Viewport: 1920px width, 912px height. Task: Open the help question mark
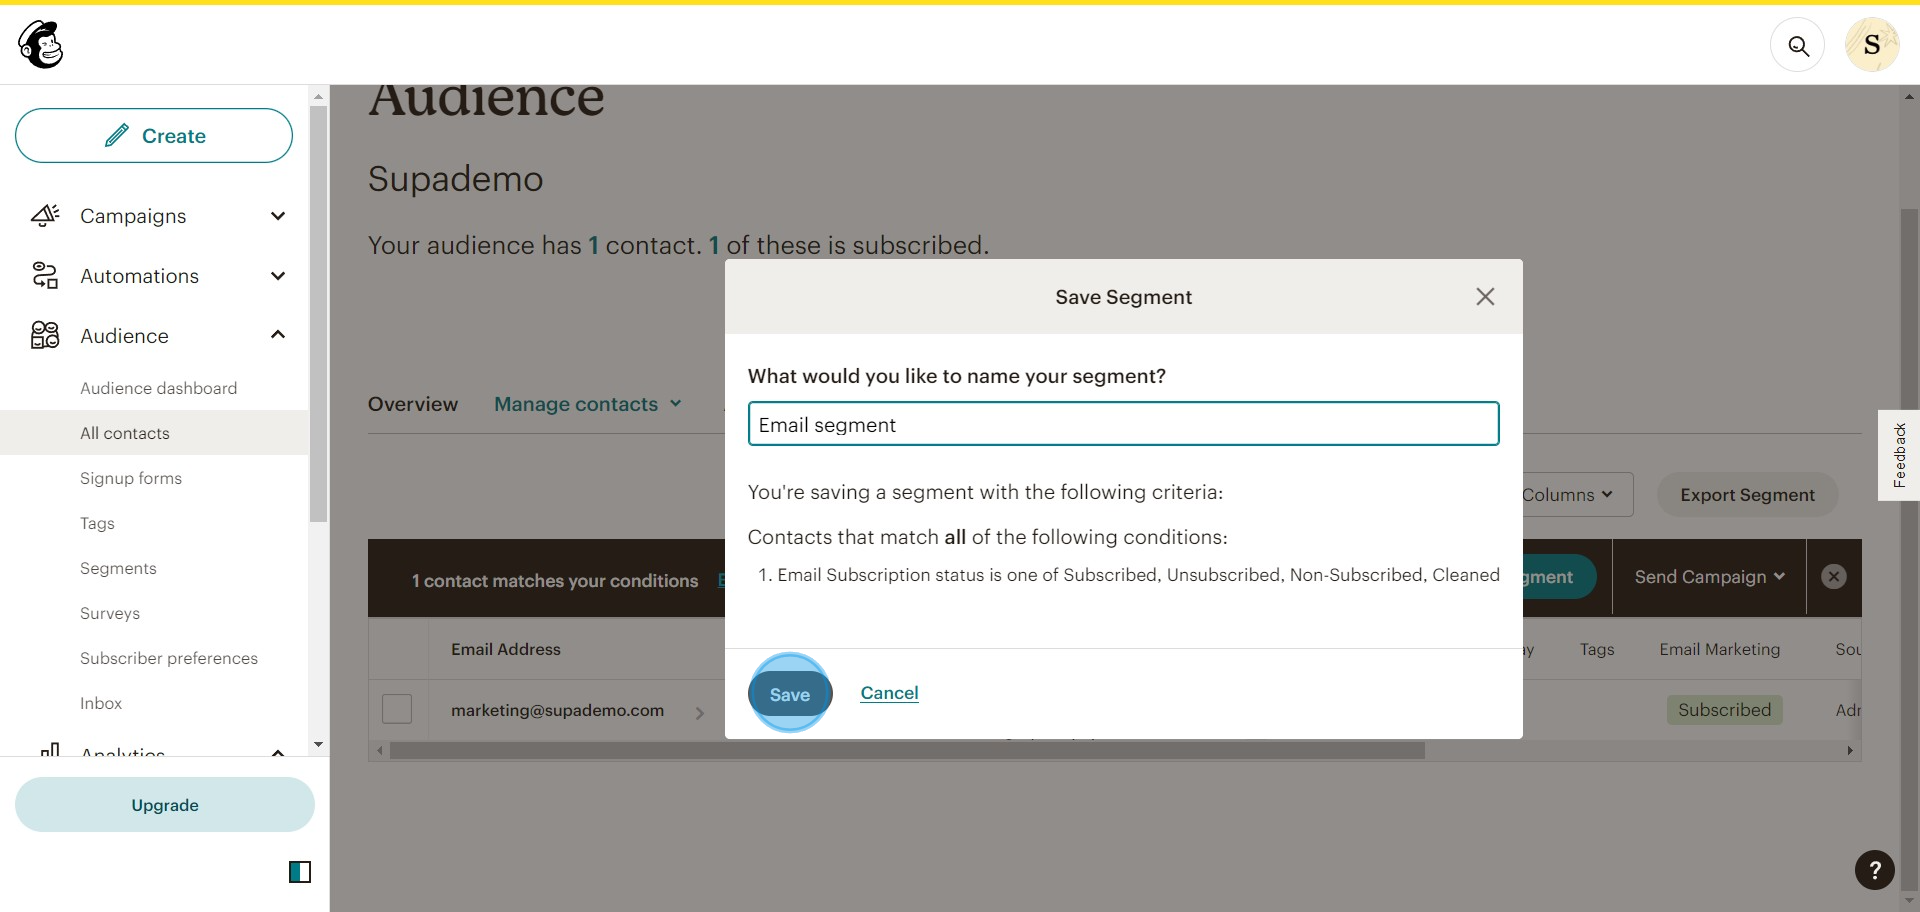point(1875,870)
